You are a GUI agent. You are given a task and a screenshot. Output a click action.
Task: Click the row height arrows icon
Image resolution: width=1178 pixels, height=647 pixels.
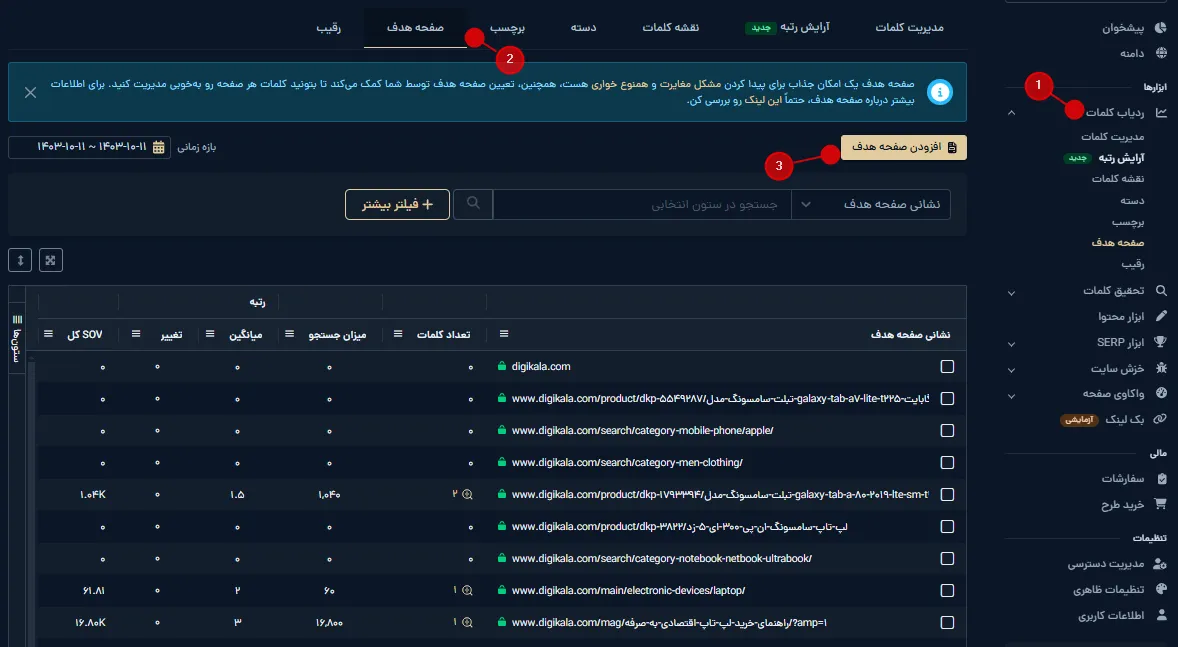[x=20, y=260]
